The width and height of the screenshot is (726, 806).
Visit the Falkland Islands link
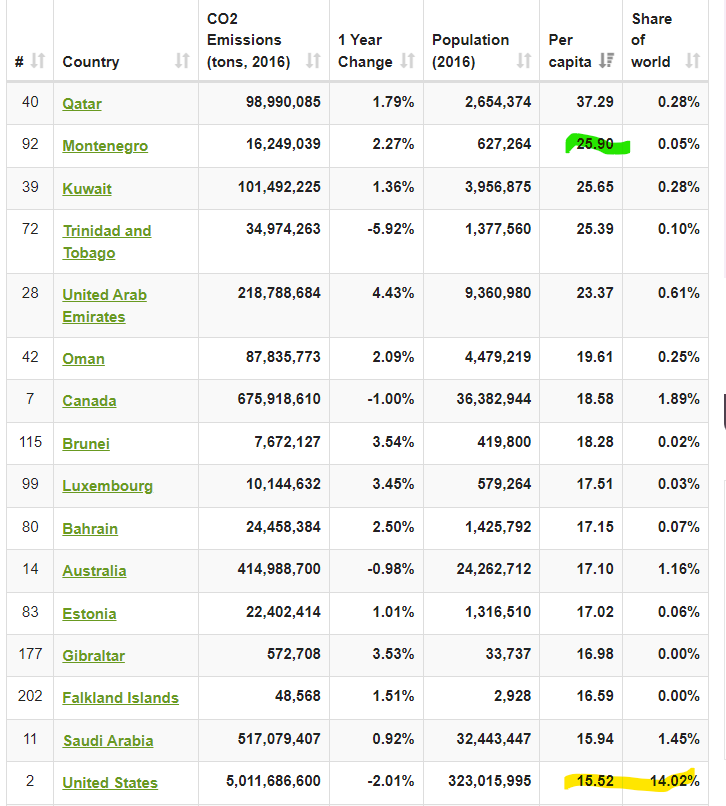click(120, 698)
